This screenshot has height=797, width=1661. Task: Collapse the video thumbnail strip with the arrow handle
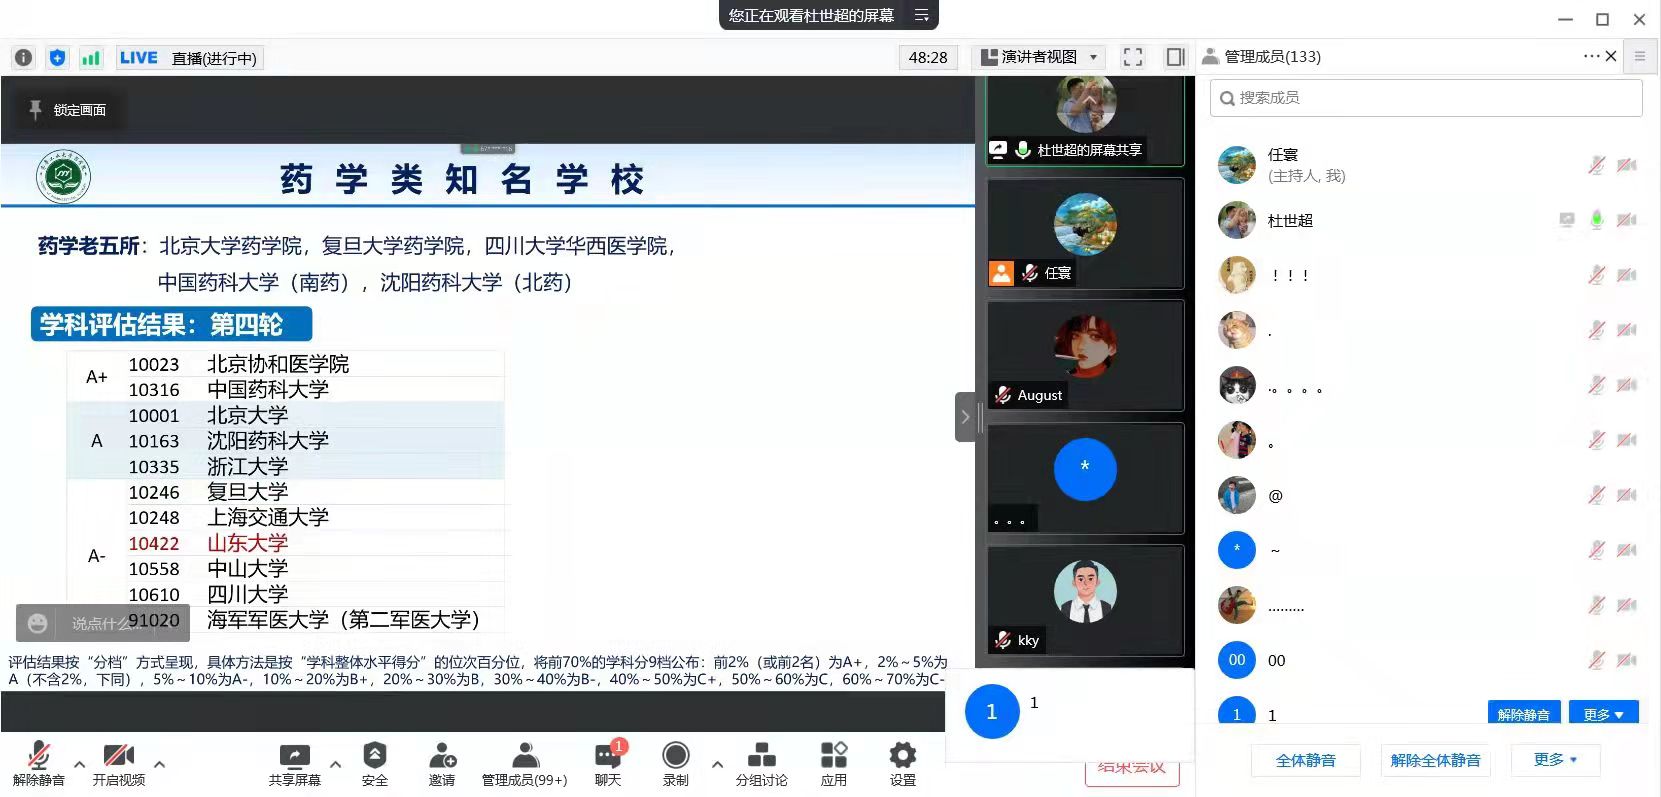coord(965,417)
